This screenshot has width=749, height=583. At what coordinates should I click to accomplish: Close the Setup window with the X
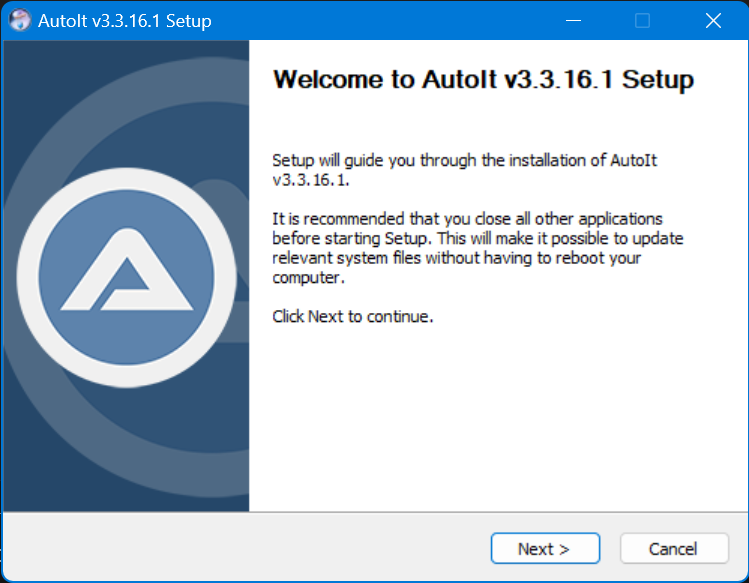[713, 21]
